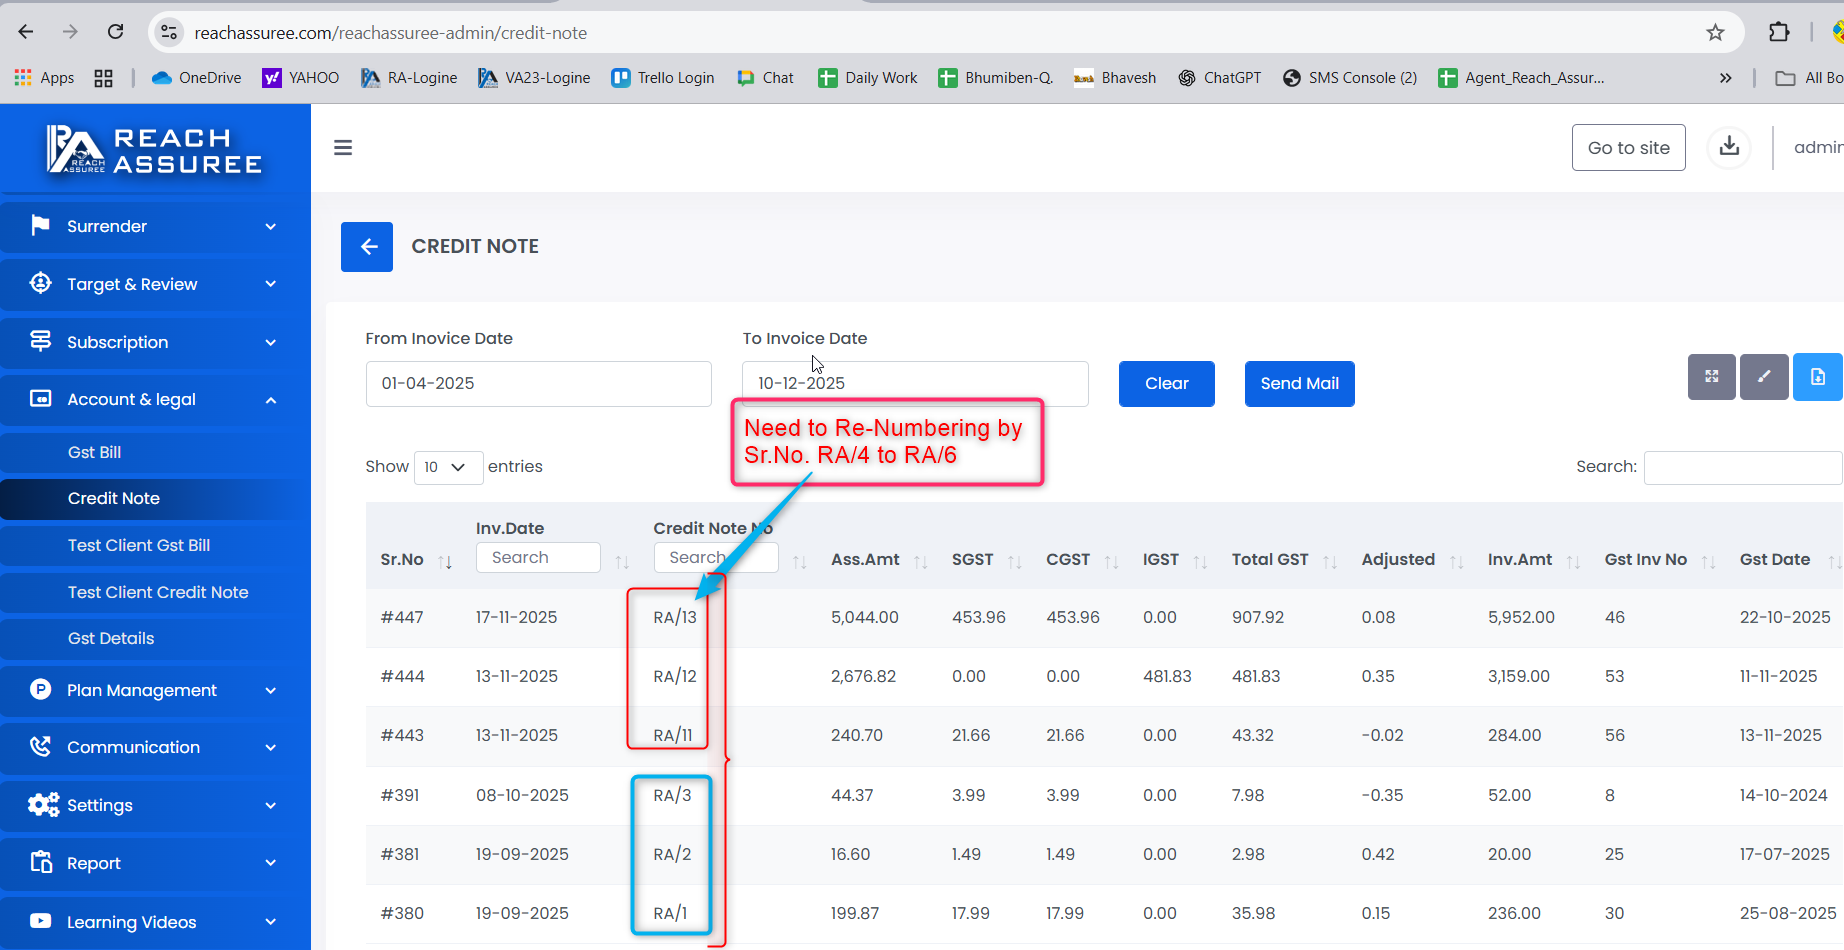
Task: Sort table by Sr.No column
Action: [445, 561]
